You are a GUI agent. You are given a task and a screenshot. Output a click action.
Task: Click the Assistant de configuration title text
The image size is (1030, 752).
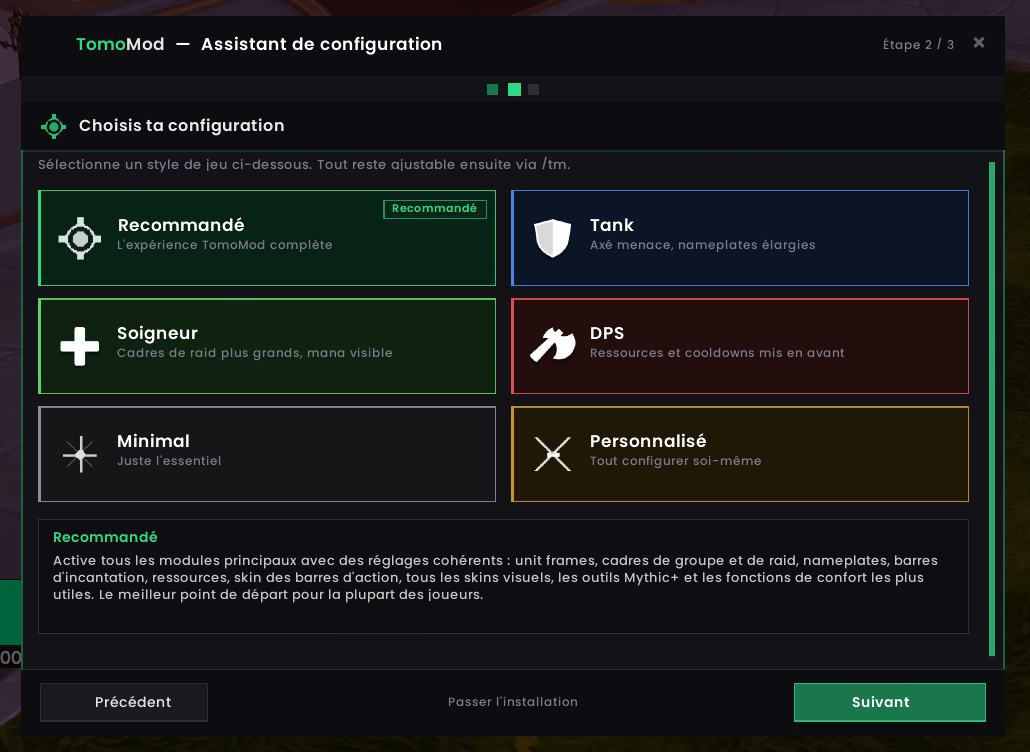coord(321,44)
